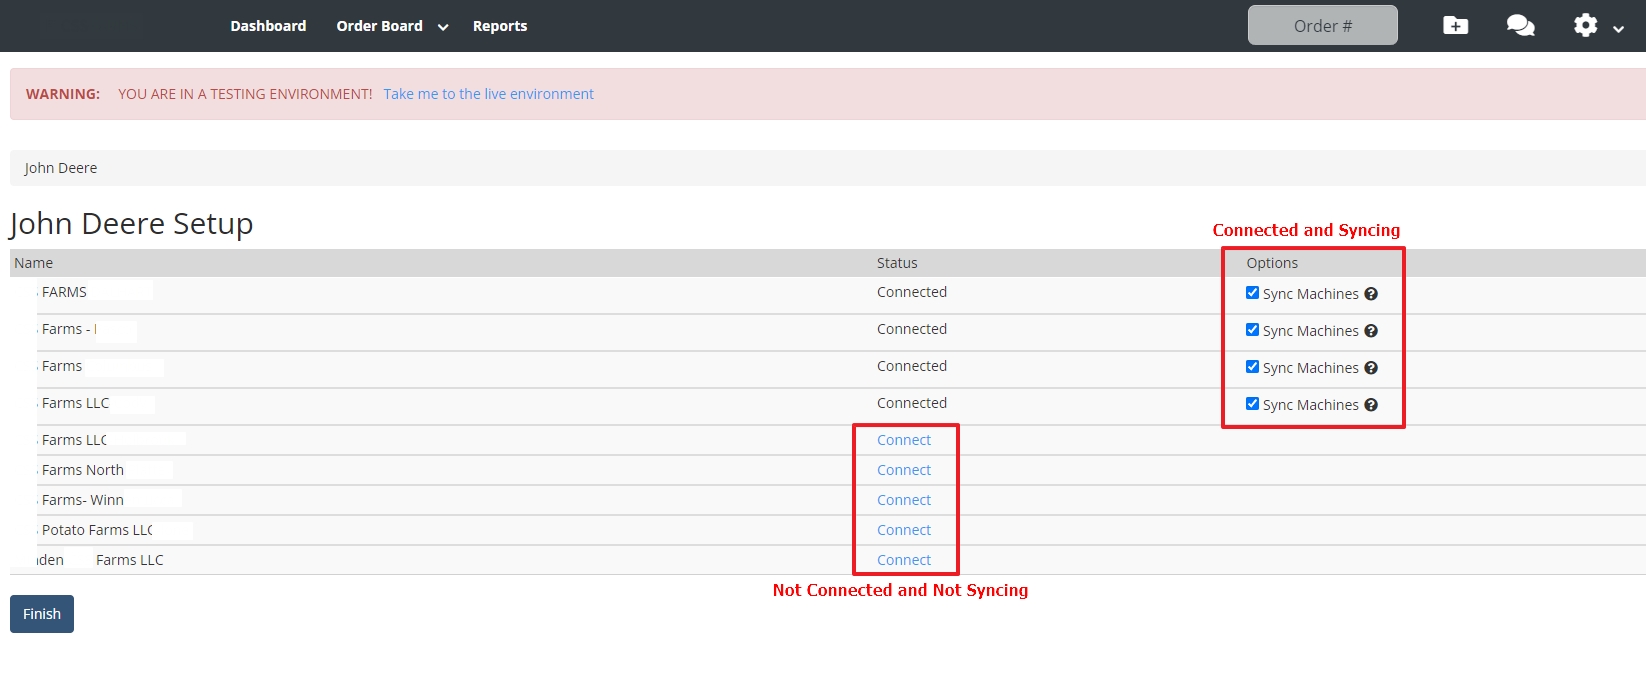Click the new folder plus icon
This screenshot has height=692, width=1646.
(1455, 26)
